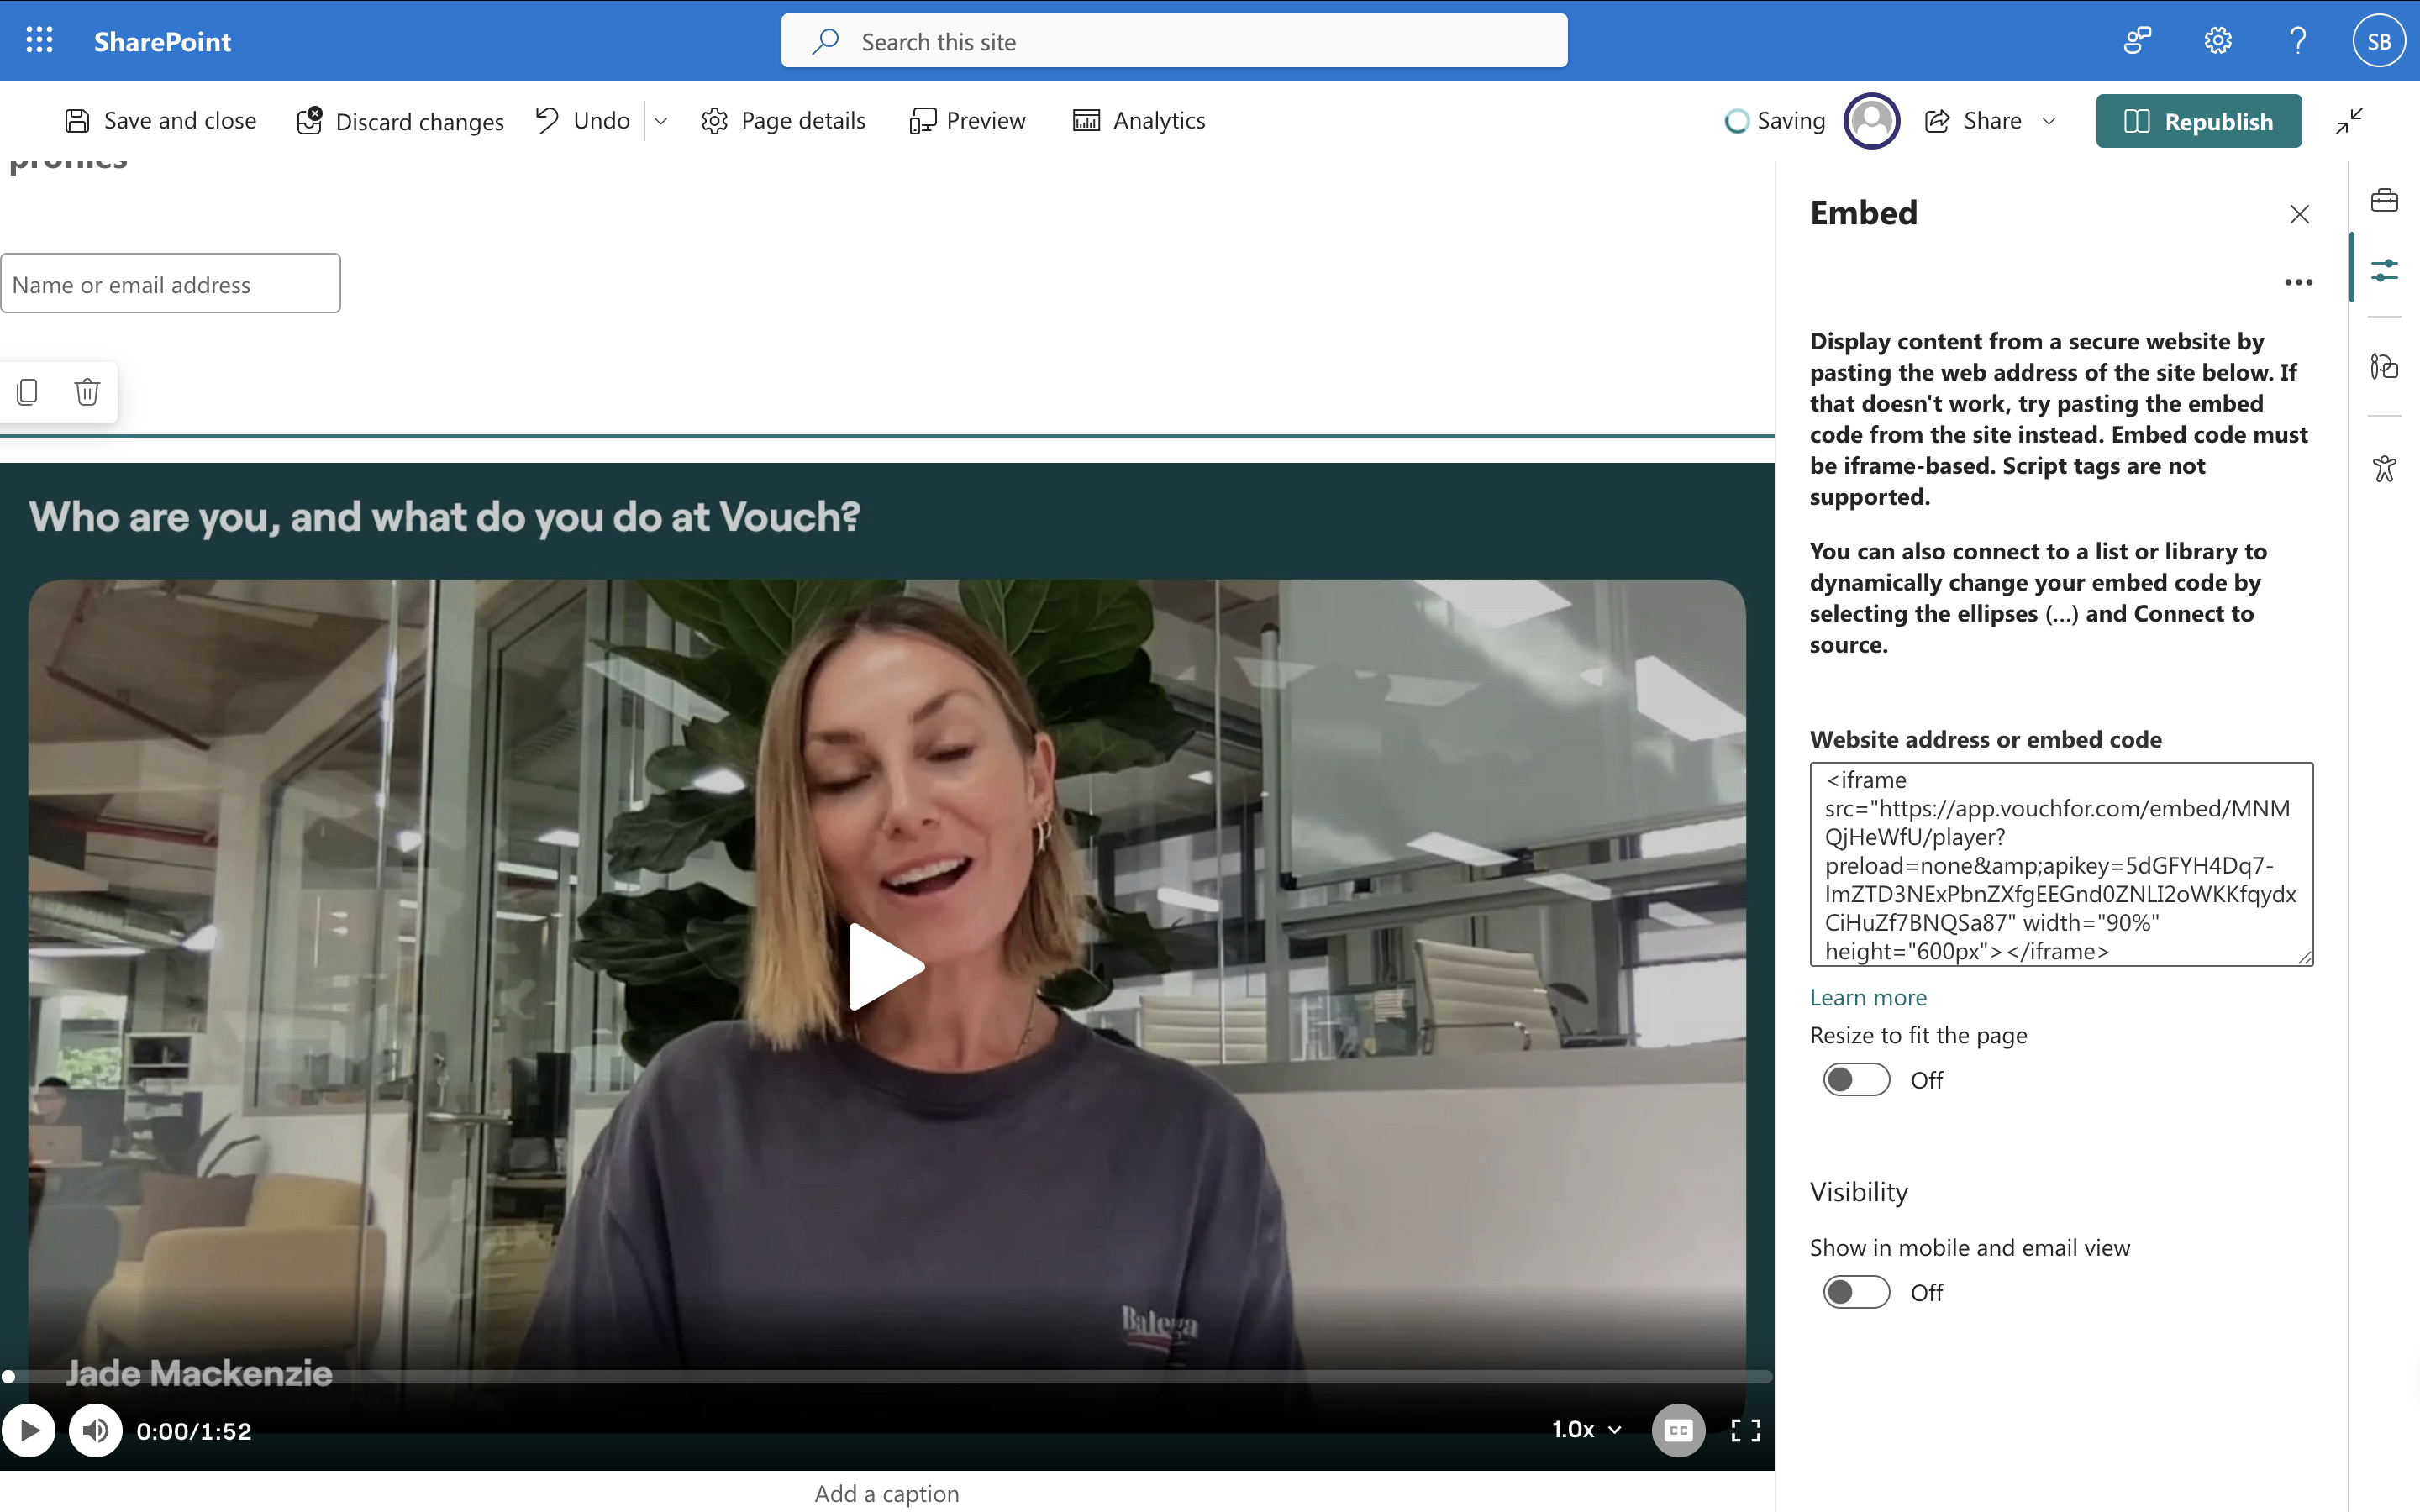Click the Republish button
The width and height of the screenshot is (2420, 1512).
click(2198, 121)
